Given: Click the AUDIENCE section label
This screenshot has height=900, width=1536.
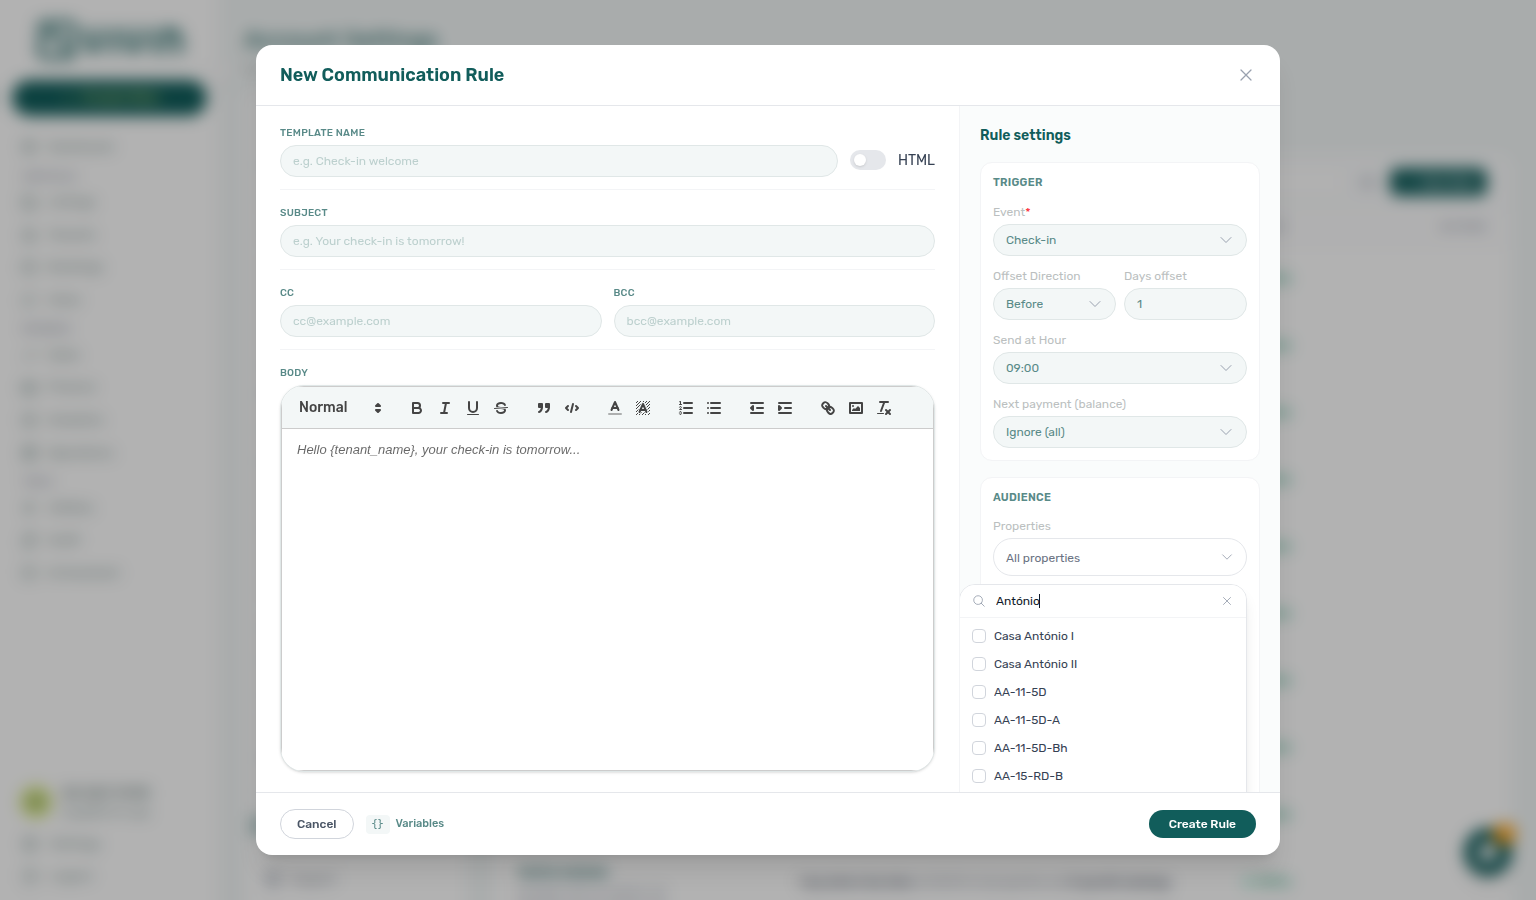Looking at the screenshot, I should pyautogui.click(x=1021, y=497).
